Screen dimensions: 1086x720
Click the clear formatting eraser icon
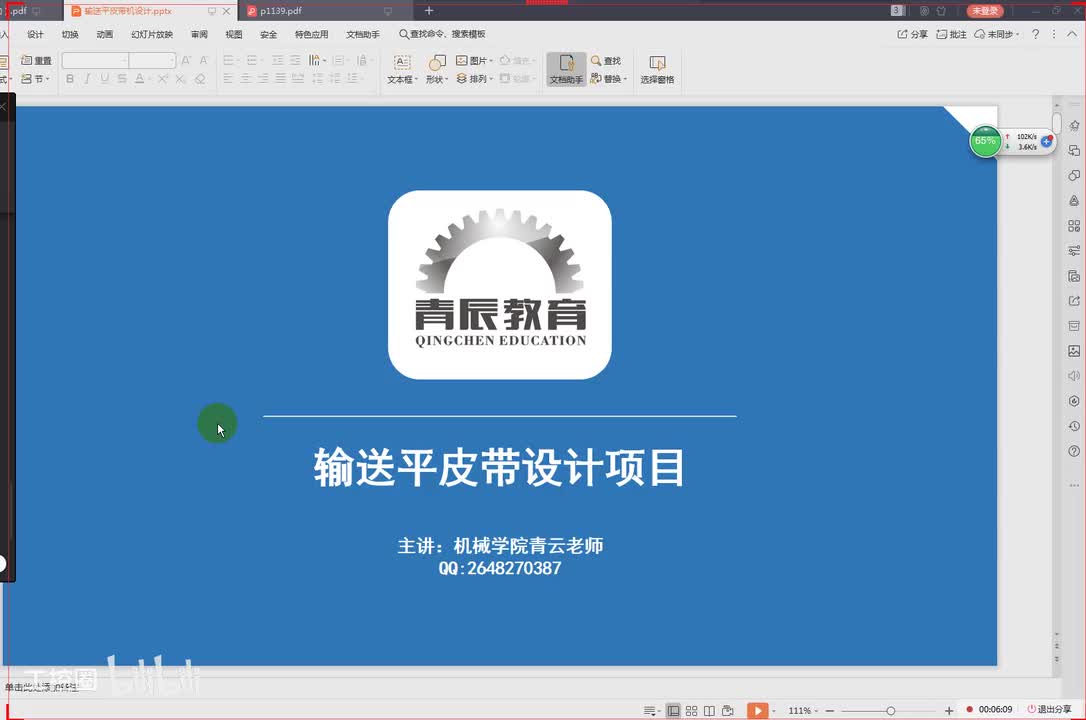pyautogui.click(x=199, y=79)
